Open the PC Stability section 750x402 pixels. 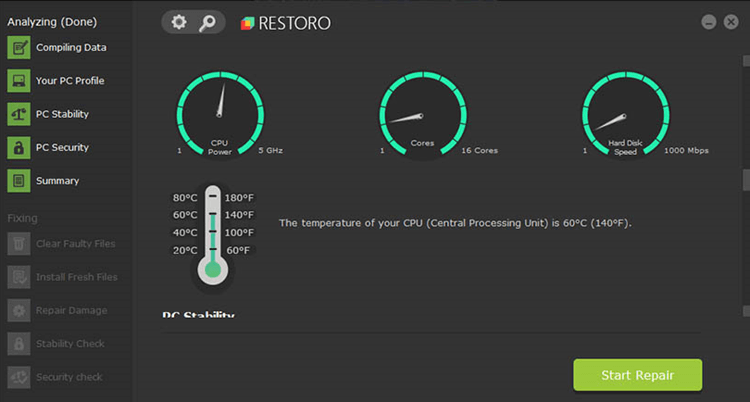tap(62, 114)
